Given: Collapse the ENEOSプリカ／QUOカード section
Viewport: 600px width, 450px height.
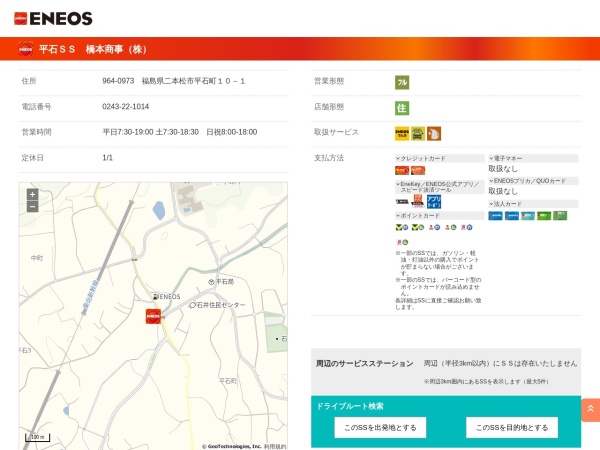Looking at the screenshot, I should click(x=533, y=181).
